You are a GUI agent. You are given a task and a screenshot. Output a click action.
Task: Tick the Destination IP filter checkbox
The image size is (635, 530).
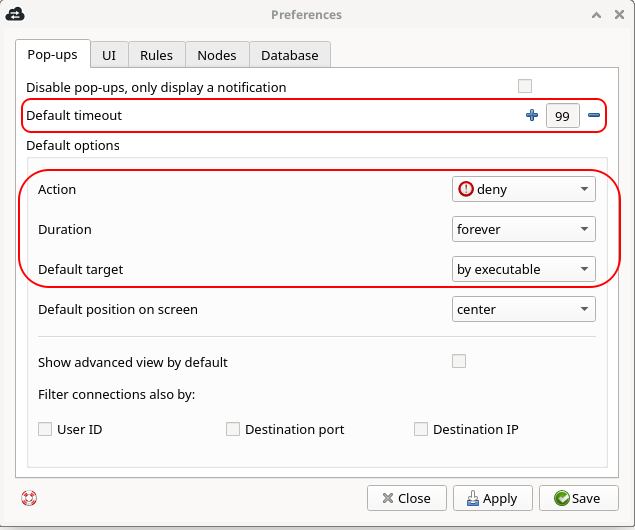tap(421, 429)
